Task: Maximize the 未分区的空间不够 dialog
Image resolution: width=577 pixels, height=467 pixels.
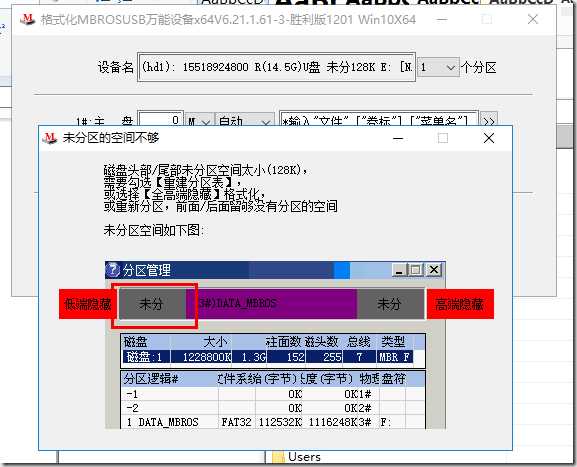Action: 443,138
